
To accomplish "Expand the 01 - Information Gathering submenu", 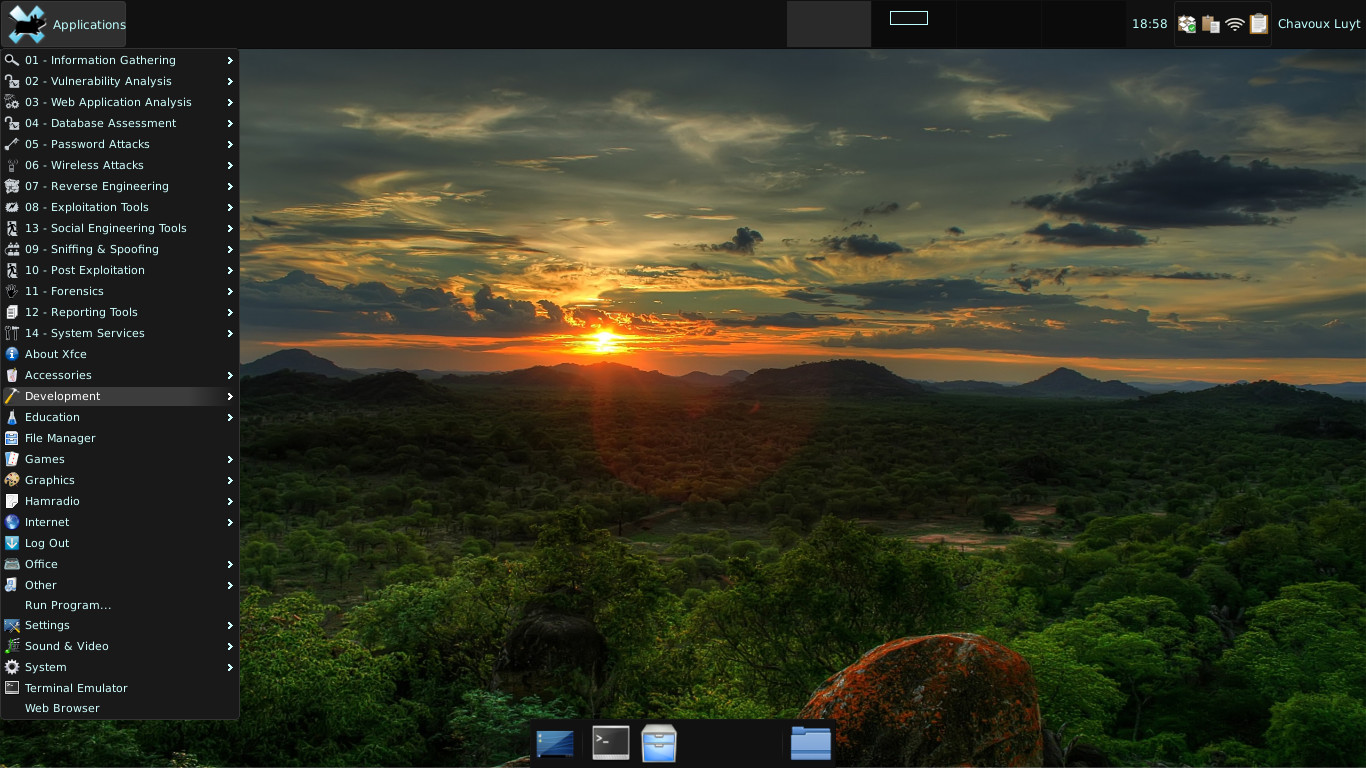I will coord(120,60).
